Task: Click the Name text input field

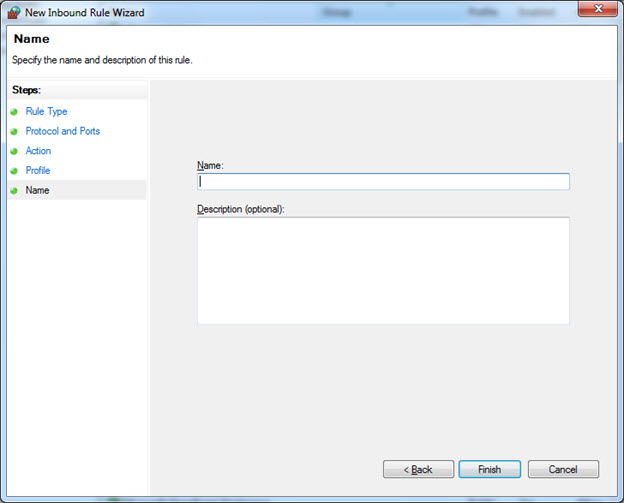Action: click(383, 181)
